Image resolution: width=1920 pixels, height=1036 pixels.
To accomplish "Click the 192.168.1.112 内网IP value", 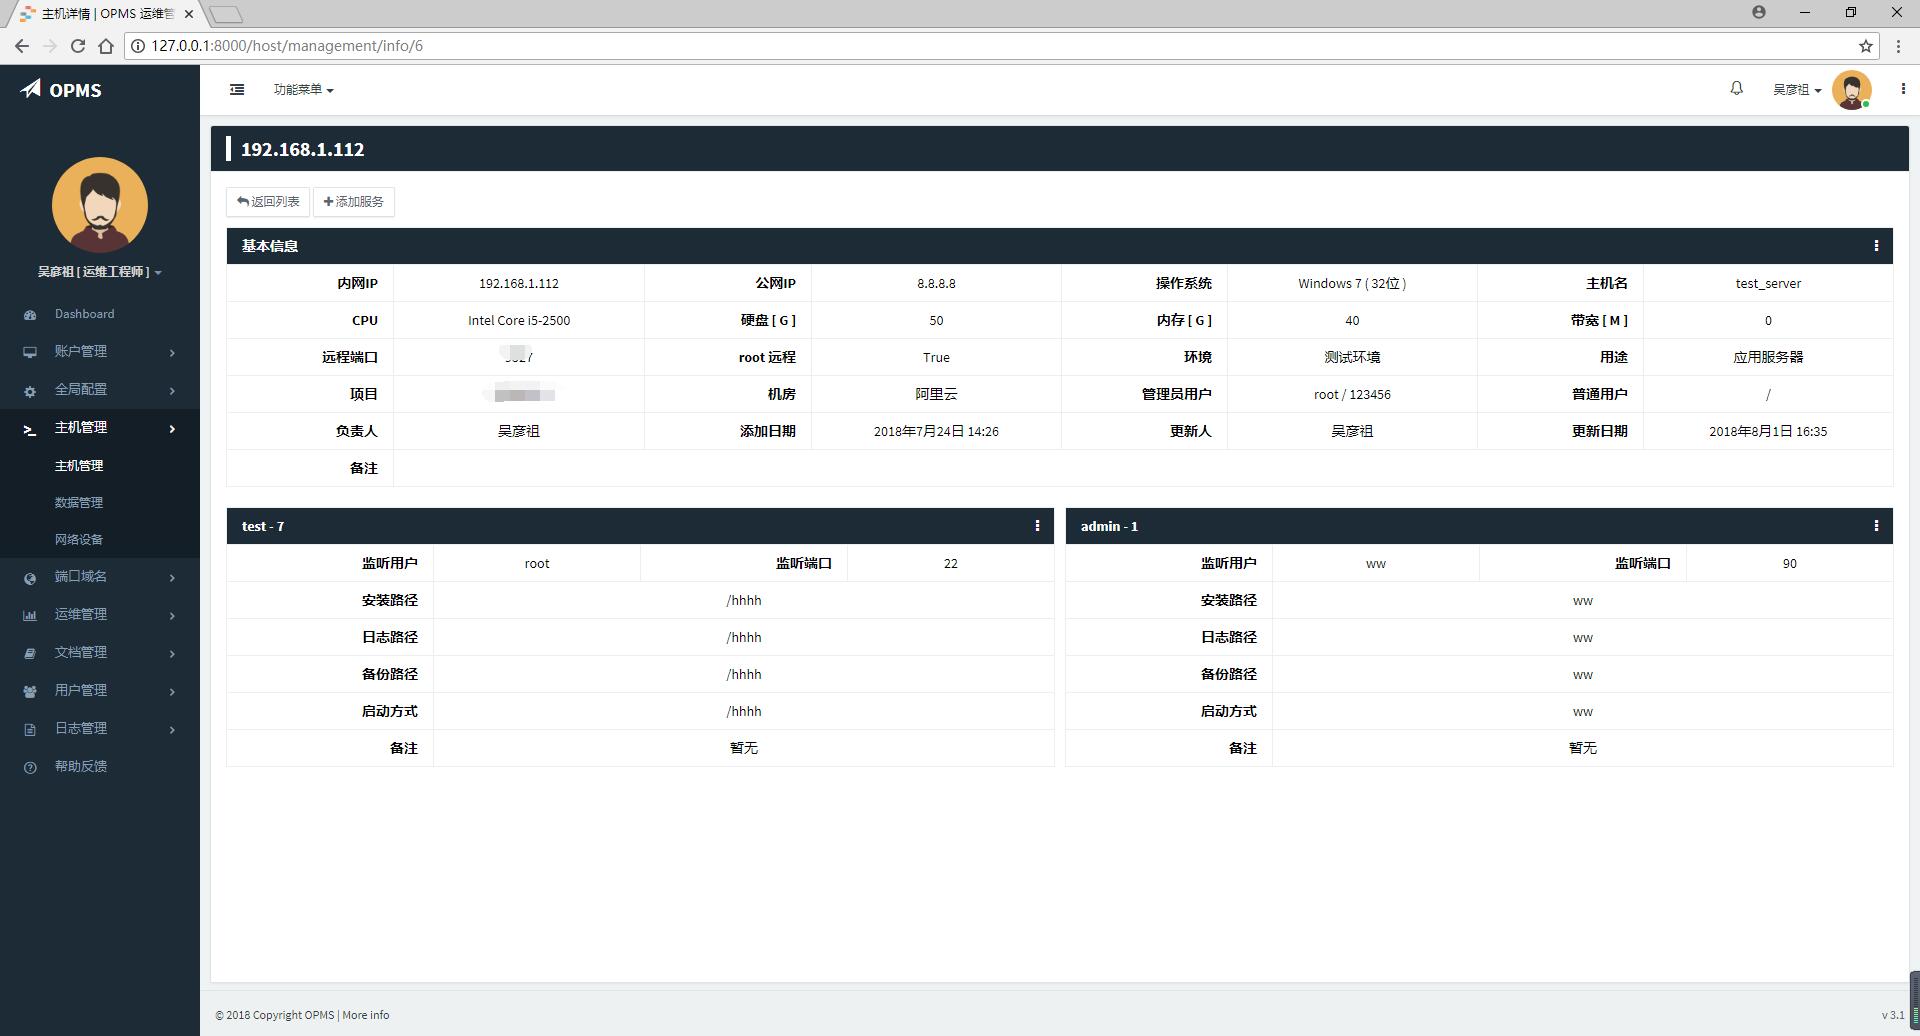I will pyautogui.click(x=519, y=284).
